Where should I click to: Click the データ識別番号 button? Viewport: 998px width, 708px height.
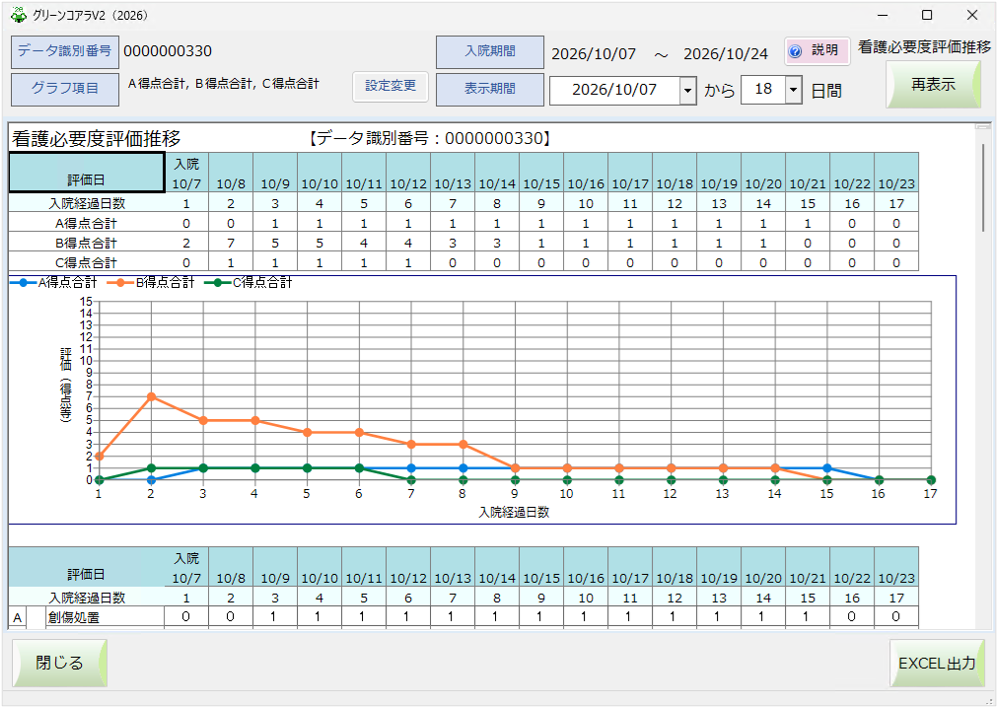tap(65, 52)
